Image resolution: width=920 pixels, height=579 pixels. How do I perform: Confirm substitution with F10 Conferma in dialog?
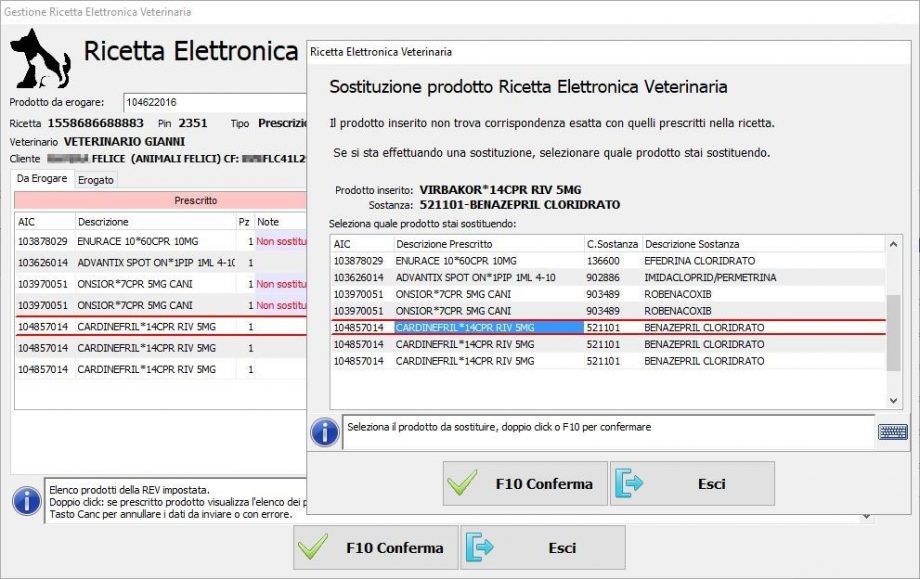click(525, 484)
